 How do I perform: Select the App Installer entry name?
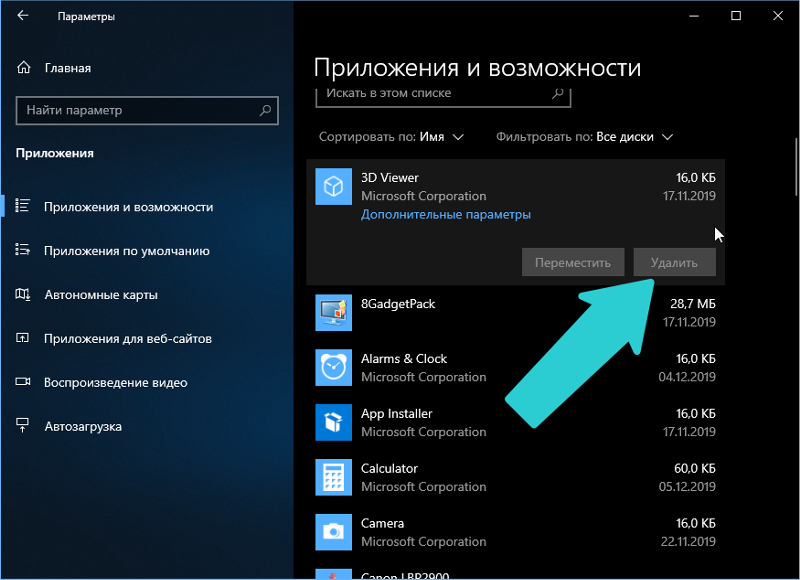(x=396, y=414)
